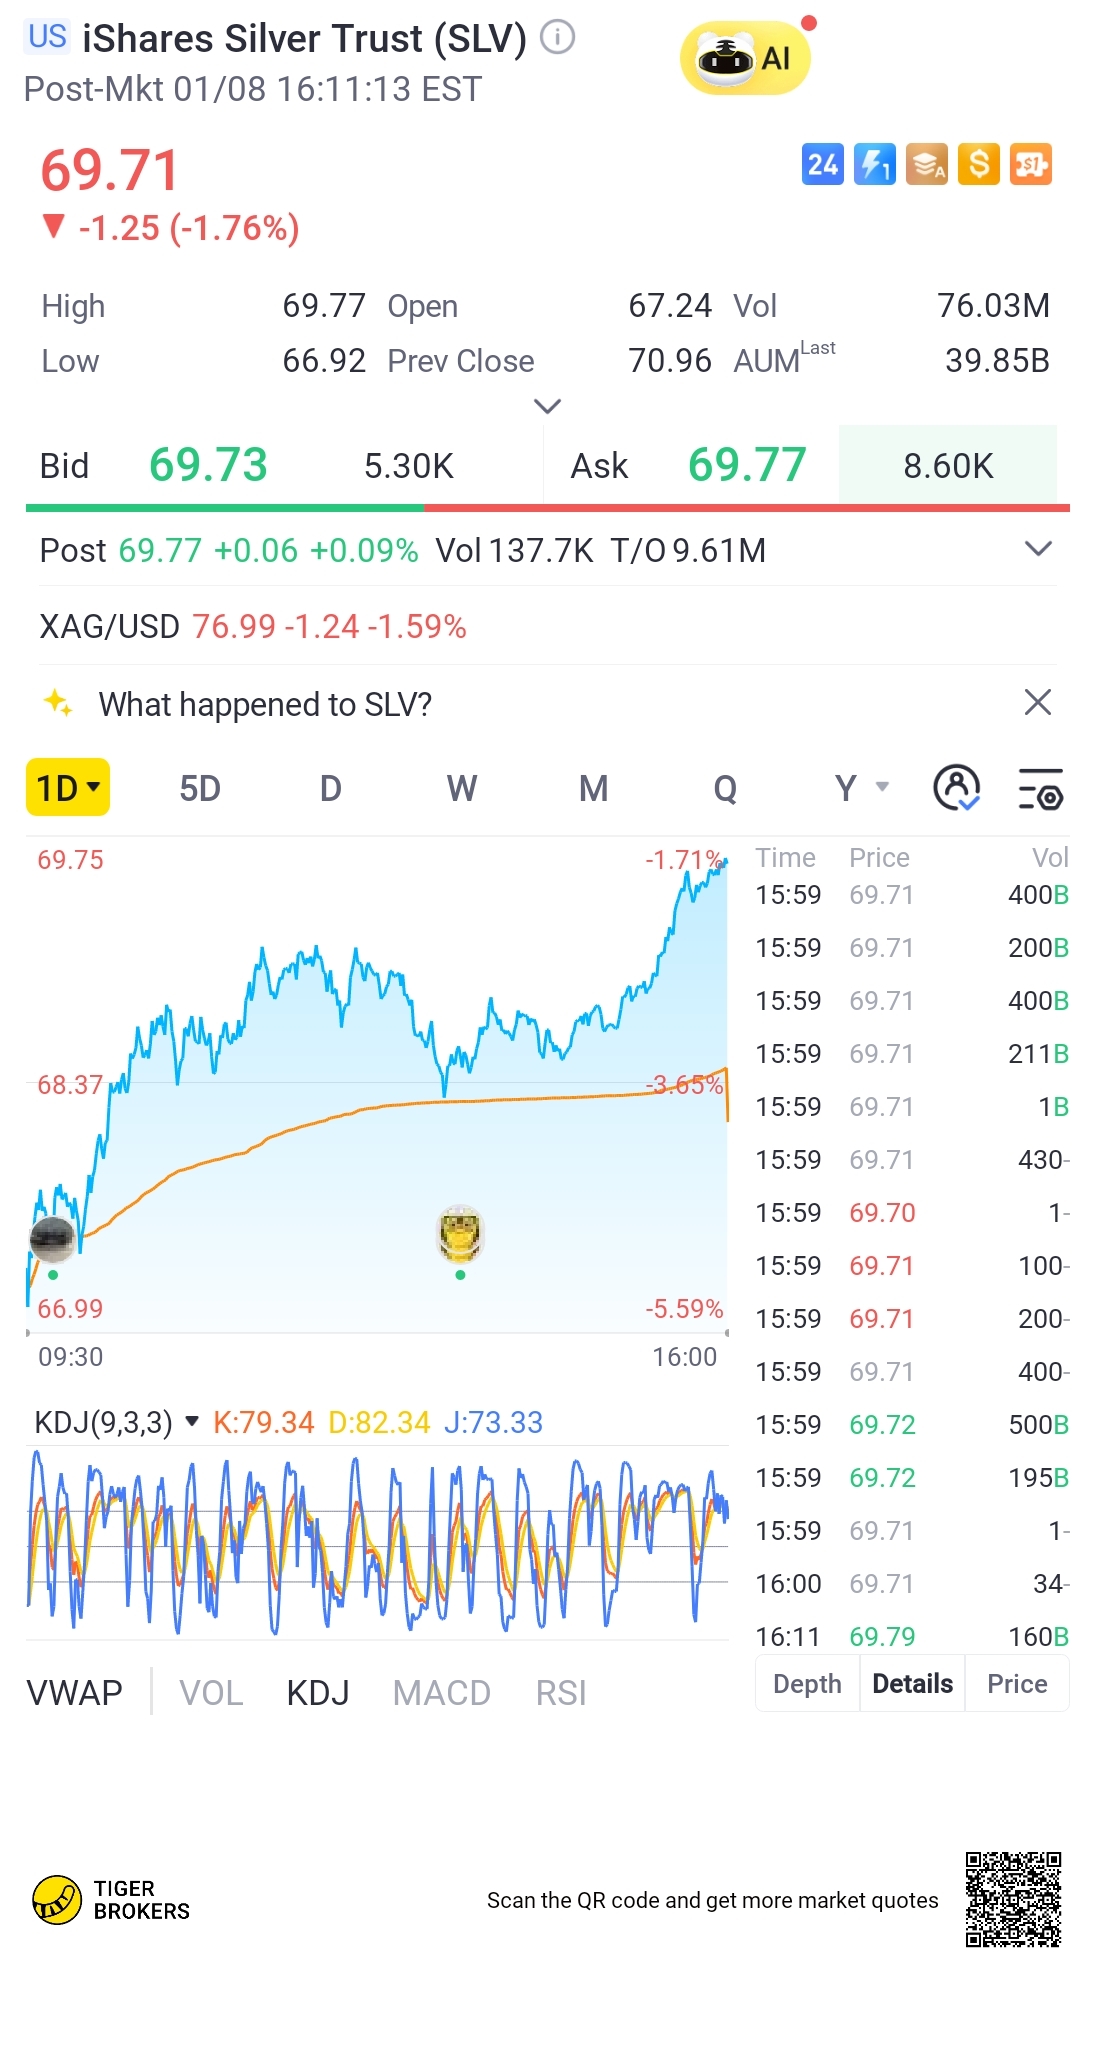Screen dimensions: 1096x2051
Task: Switch indicator to MACD
Action: (441, 1693)
